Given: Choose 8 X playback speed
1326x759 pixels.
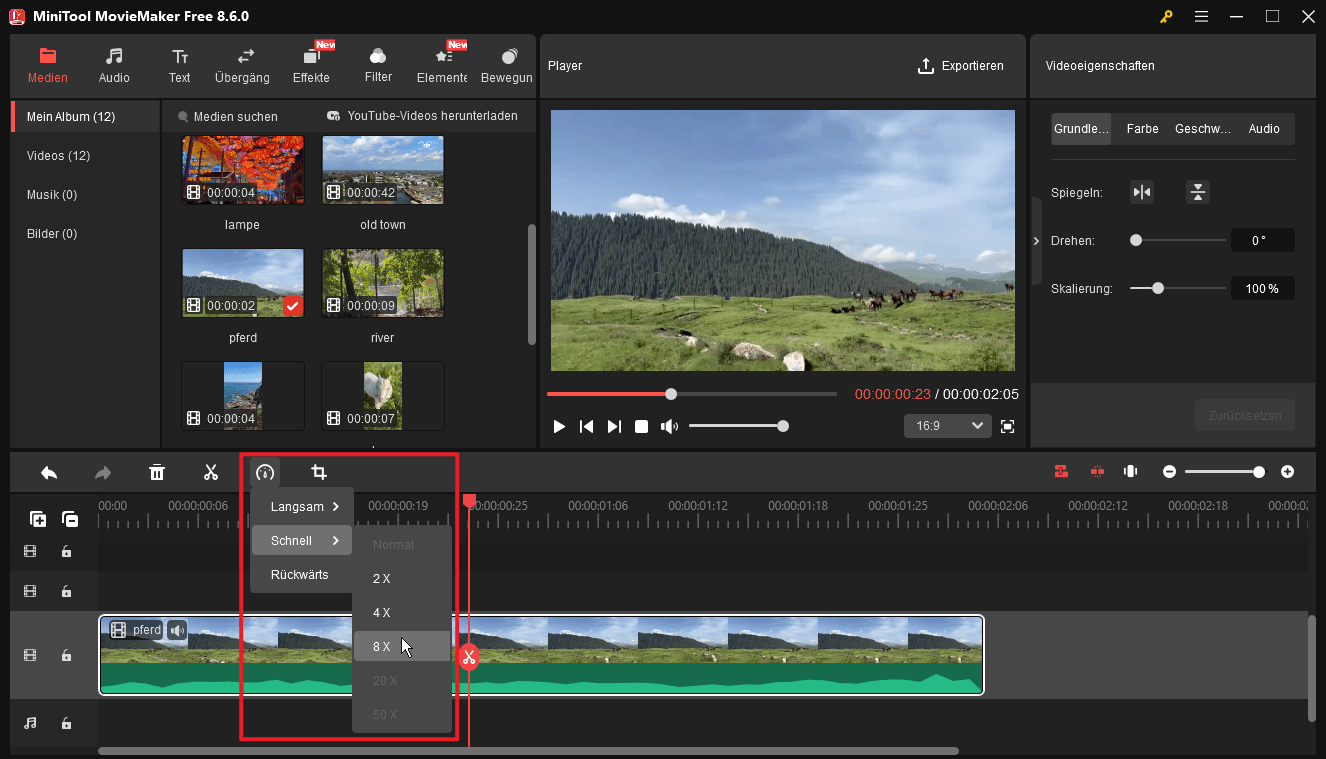Looking at the screenshot, I should tap(382, 646).
